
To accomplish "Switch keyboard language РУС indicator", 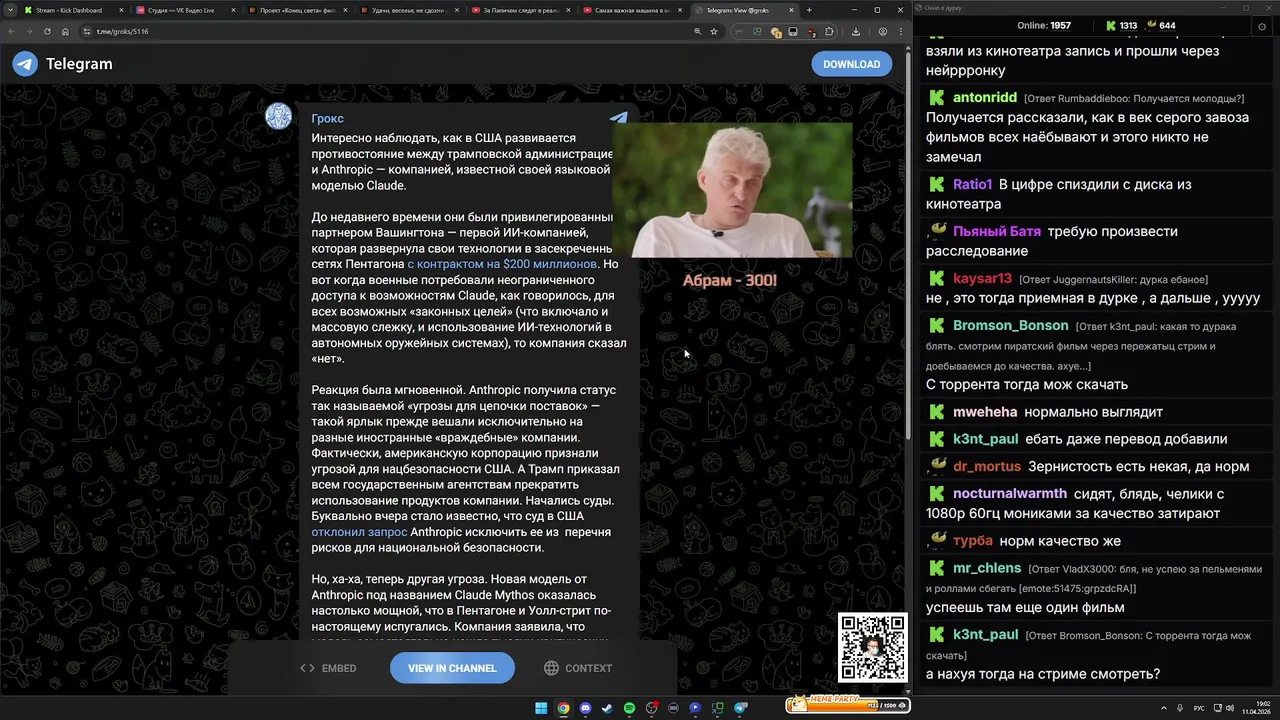I will (1199, 708).
